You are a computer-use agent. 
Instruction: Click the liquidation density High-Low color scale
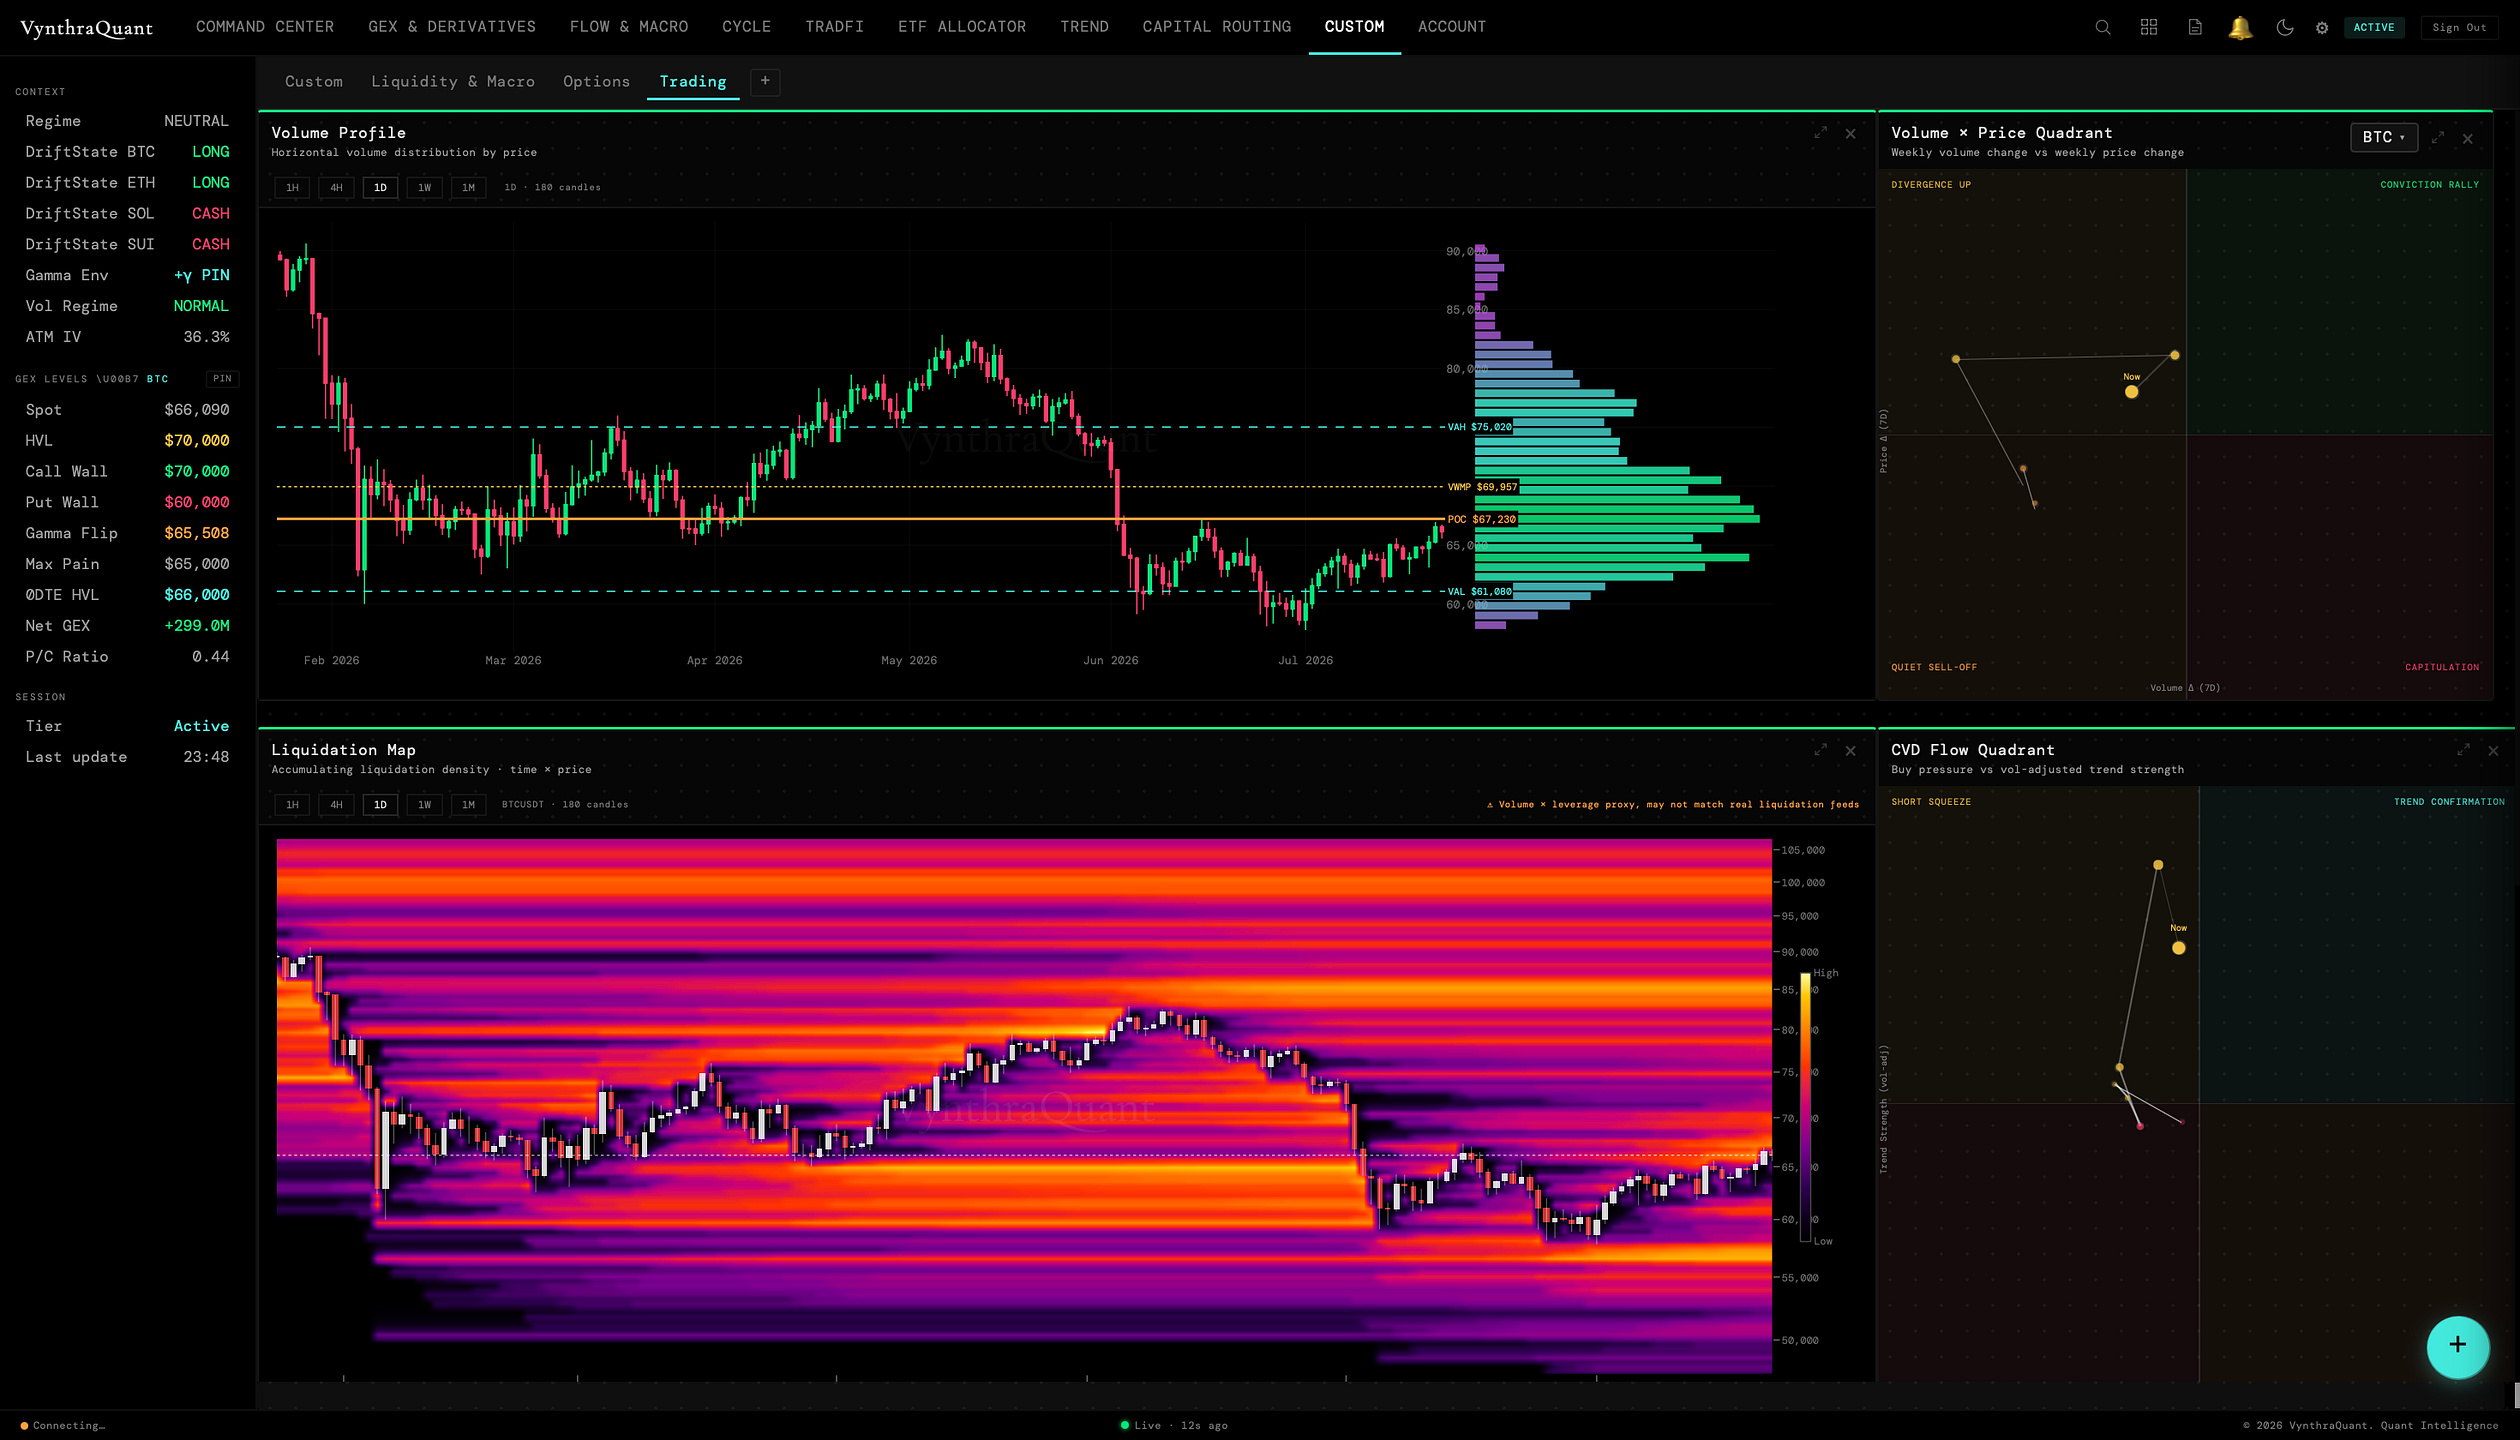click(x=1805, y=1107)
